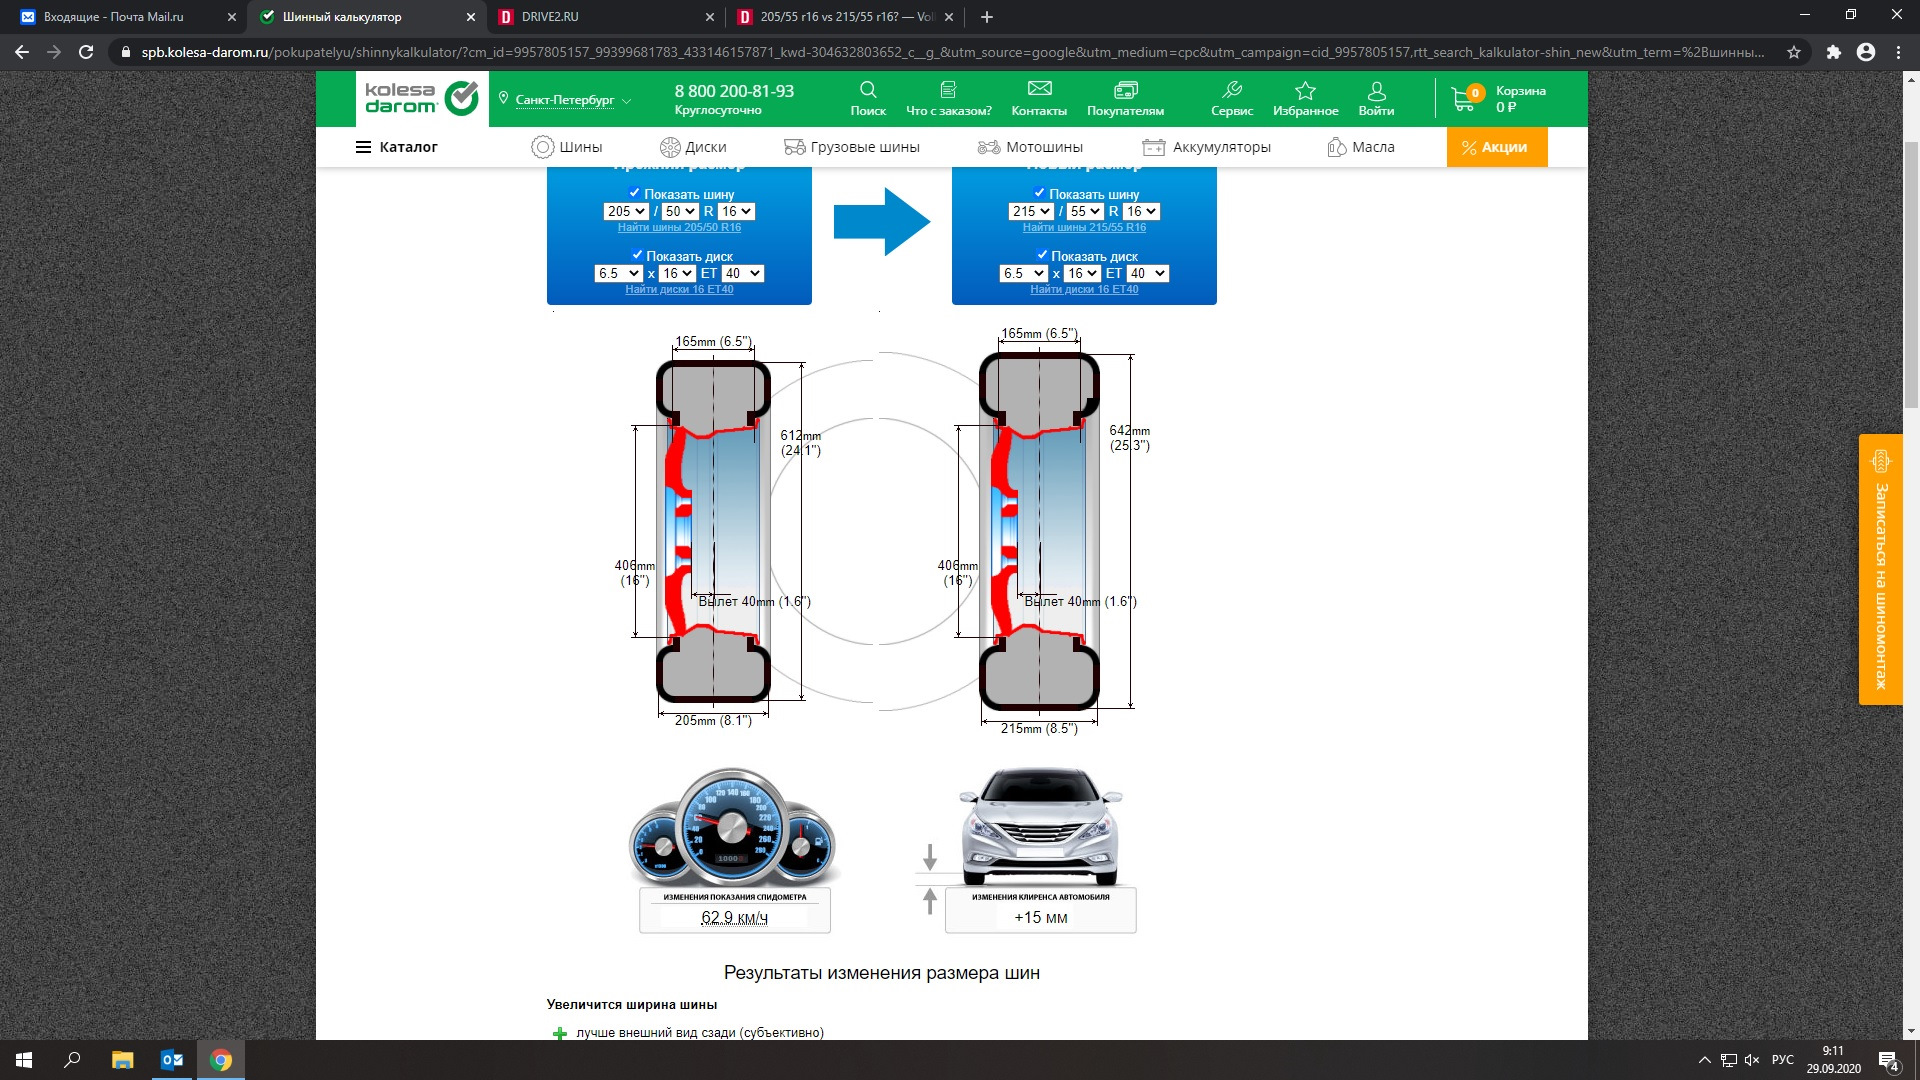The image size is (1920, 1080).
Task: Open Санкт-Петербург city selector
Action: coord(565,100)
